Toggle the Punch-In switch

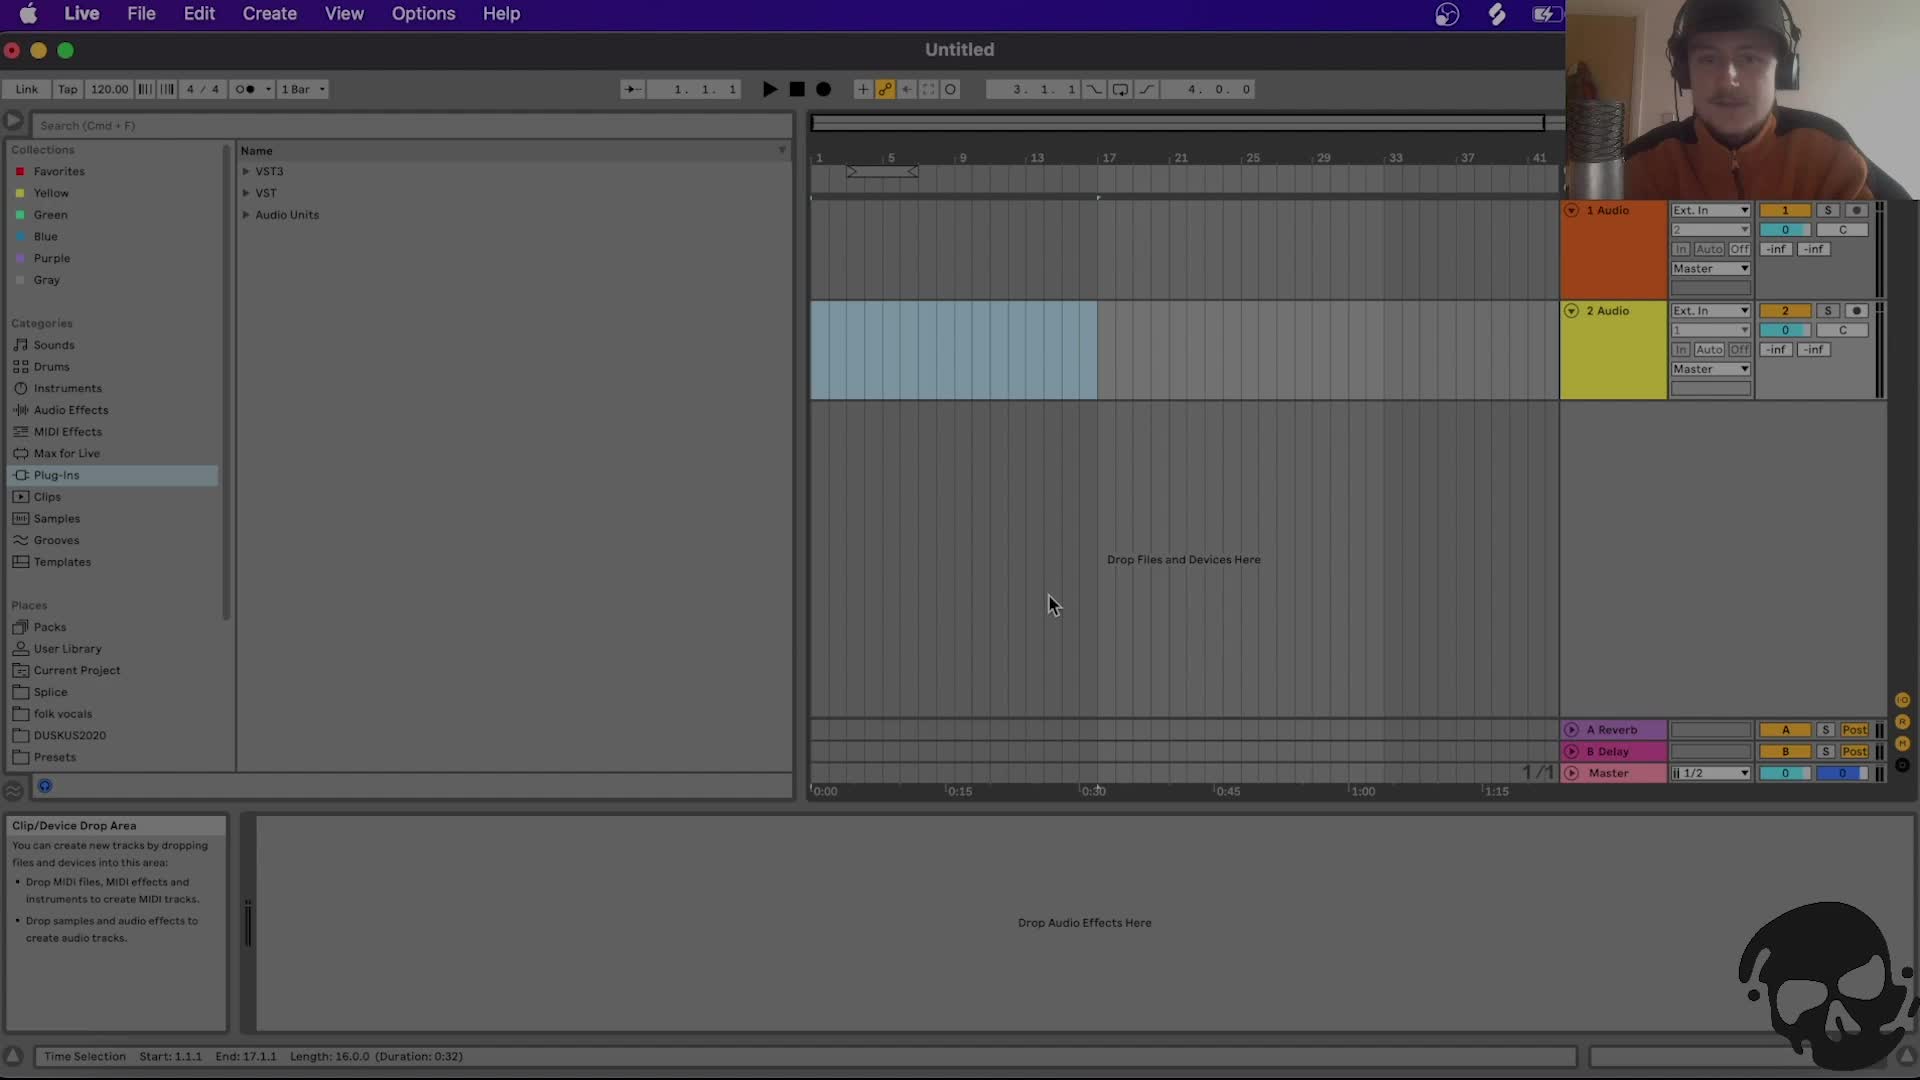[1095, 89]
